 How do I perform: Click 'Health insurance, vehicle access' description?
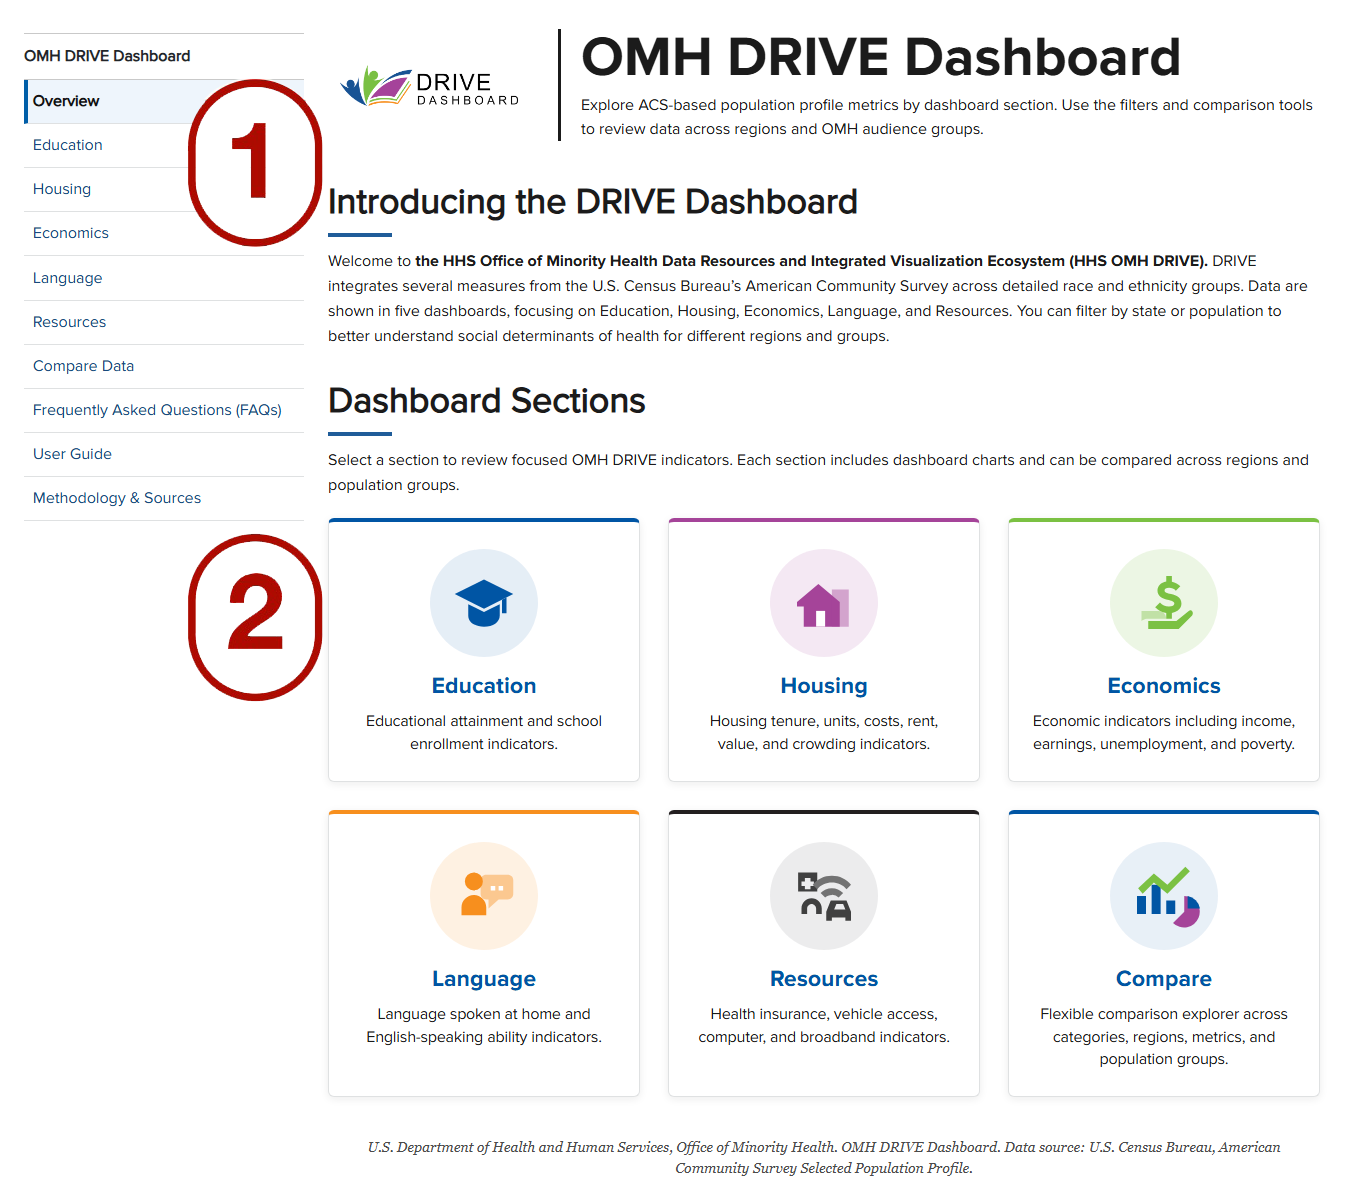point(824,1025)
